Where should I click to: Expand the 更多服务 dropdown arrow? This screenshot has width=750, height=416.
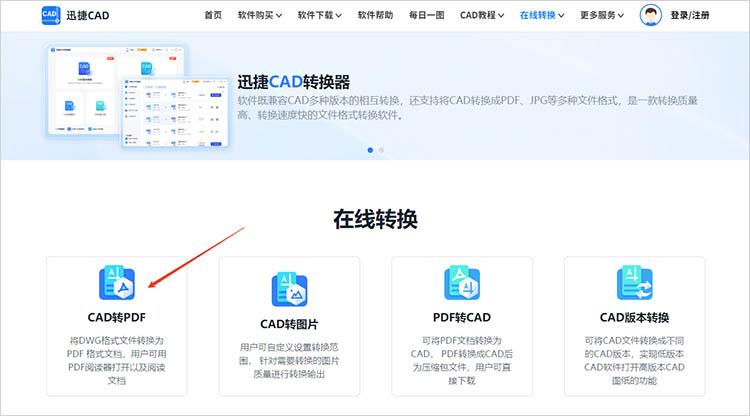pos(621,16)
